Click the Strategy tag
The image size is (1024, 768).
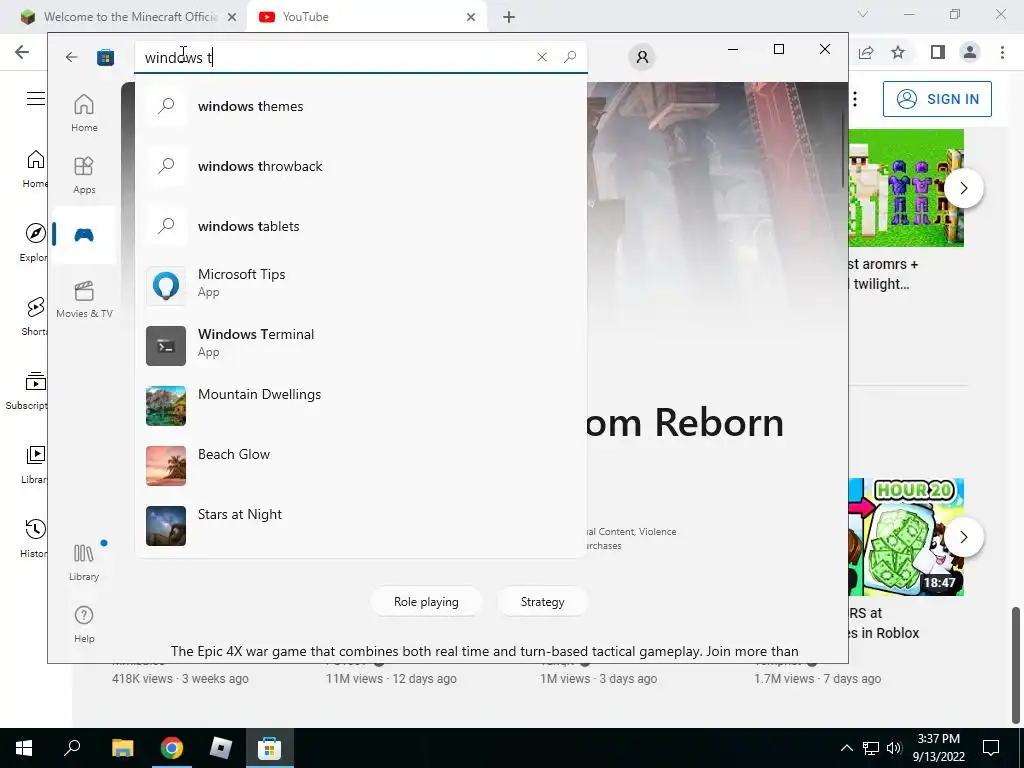(x=543, y=602)
